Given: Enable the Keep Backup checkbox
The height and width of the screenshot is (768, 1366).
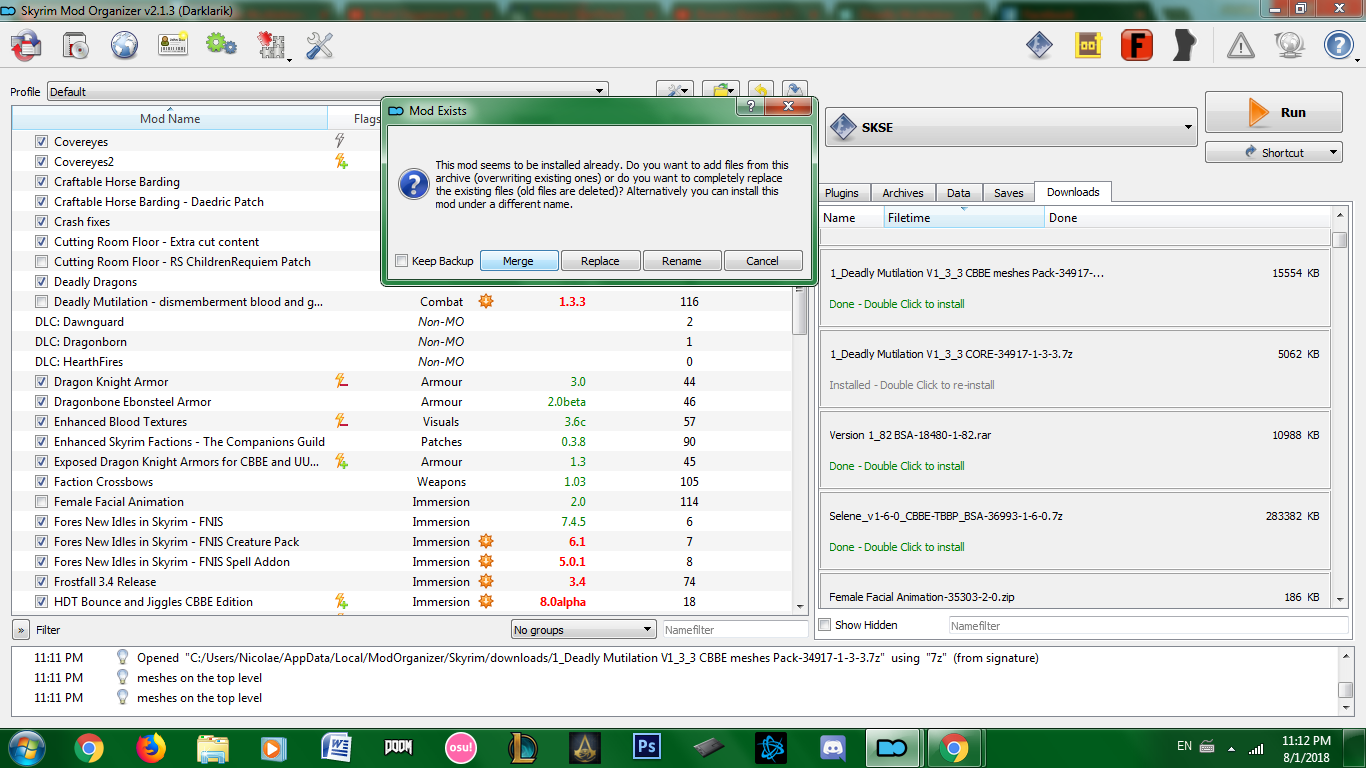Looking at the screenshot, I should click(402, 261).
